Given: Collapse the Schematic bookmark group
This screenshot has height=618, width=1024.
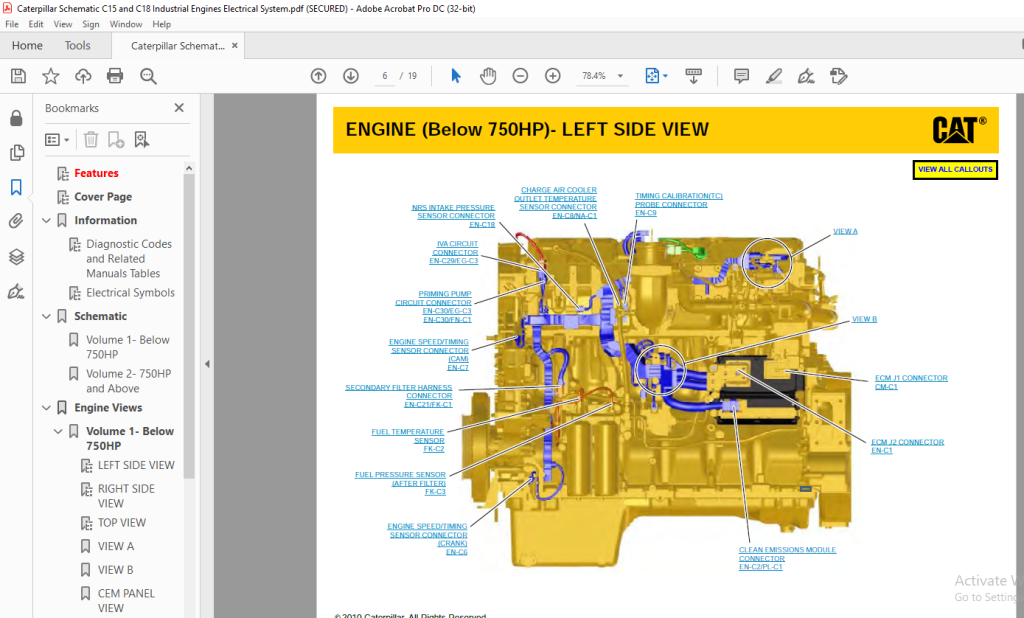Looking at the screenshot, I should 46,316.
